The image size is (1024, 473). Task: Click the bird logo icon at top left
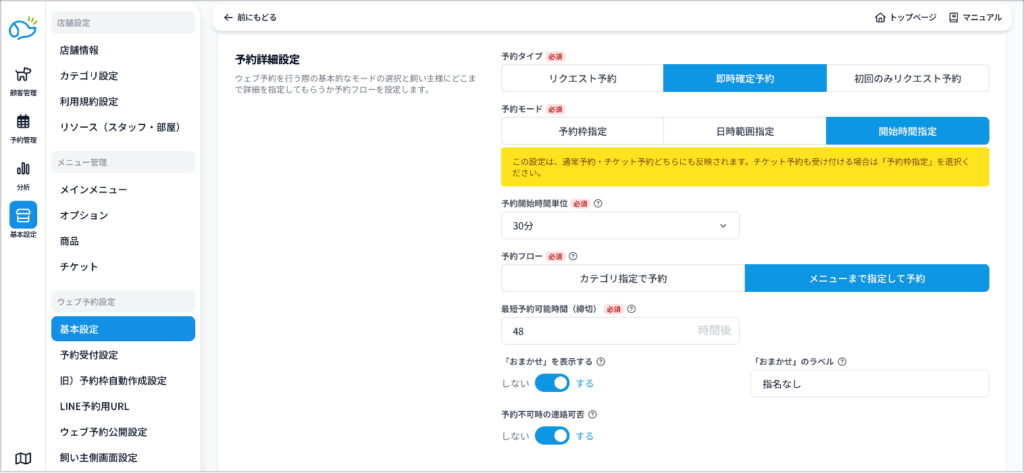pos(22,28)
